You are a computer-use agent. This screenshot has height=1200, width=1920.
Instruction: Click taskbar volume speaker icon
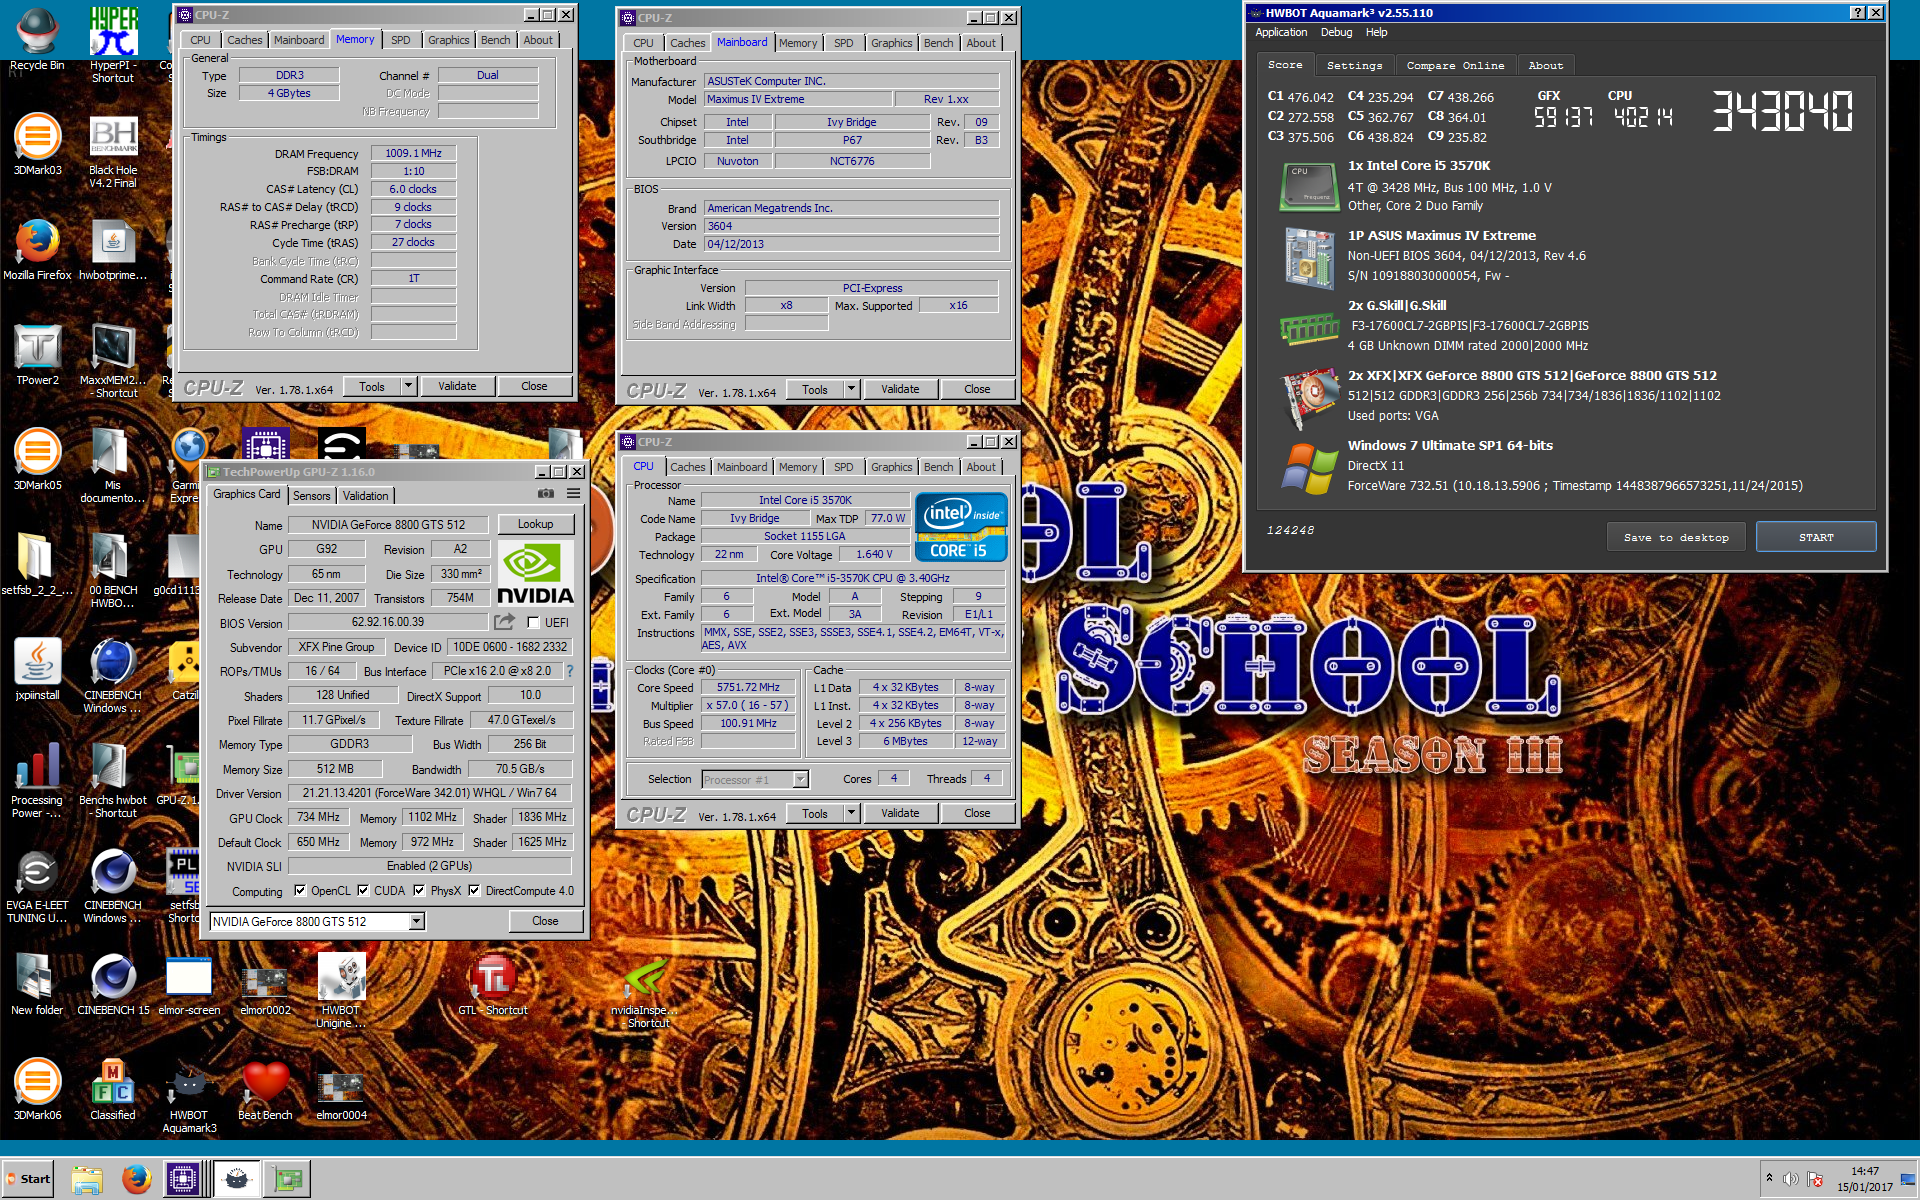coord(1790,1179)
